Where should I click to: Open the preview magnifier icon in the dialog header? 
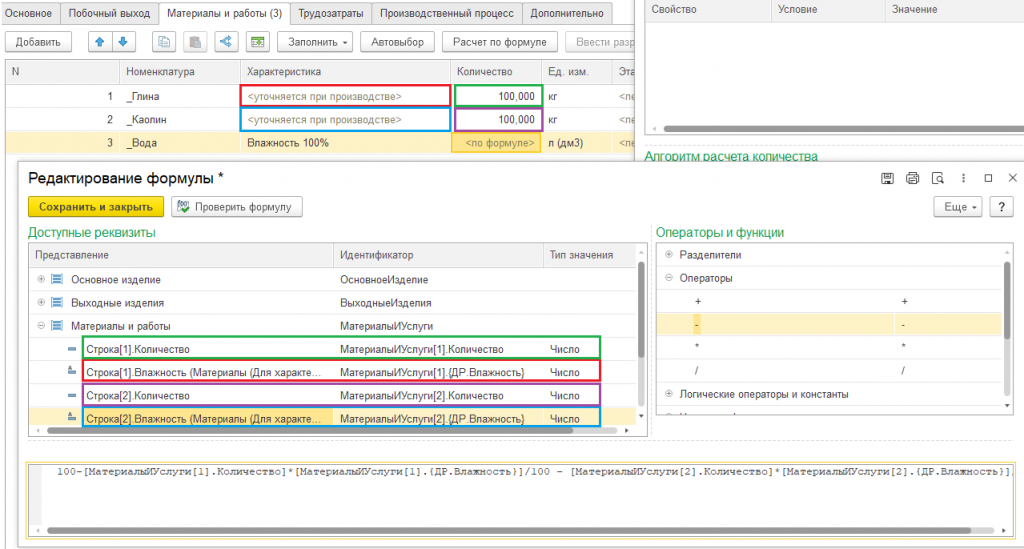937,178
